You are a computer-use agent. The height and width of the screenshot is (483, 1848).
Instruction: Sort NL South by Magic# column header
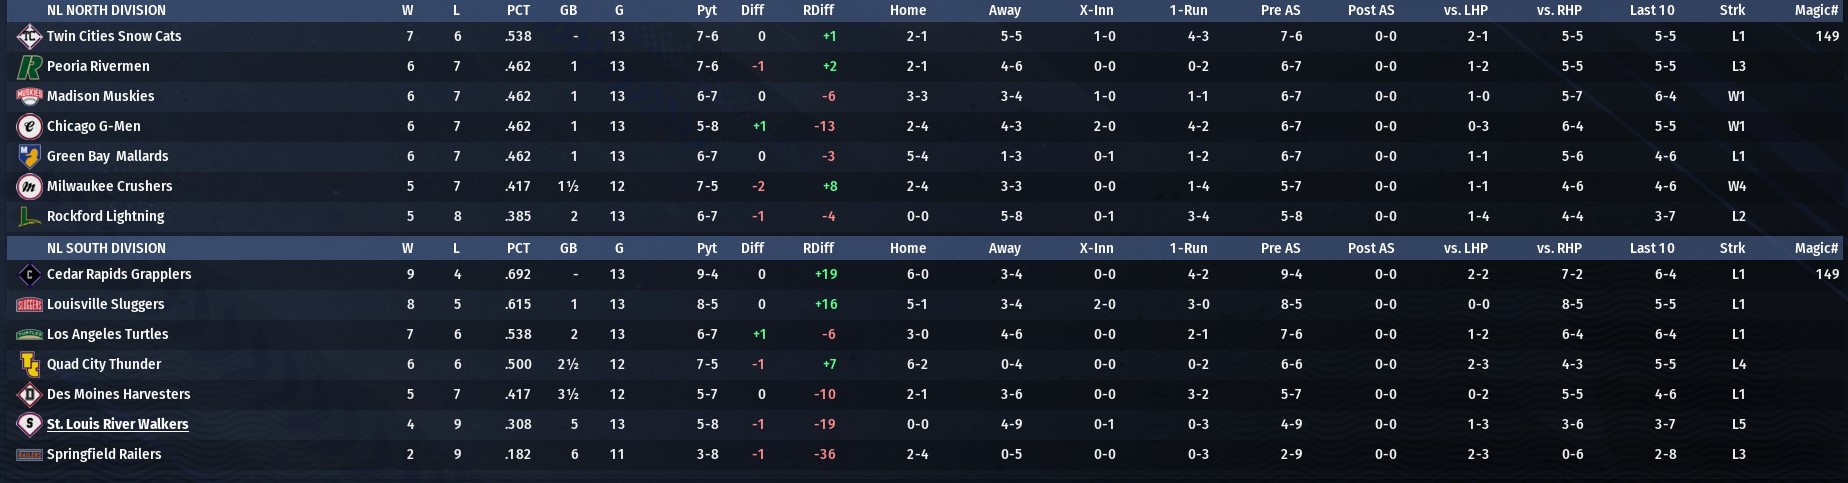[1816, 248]
